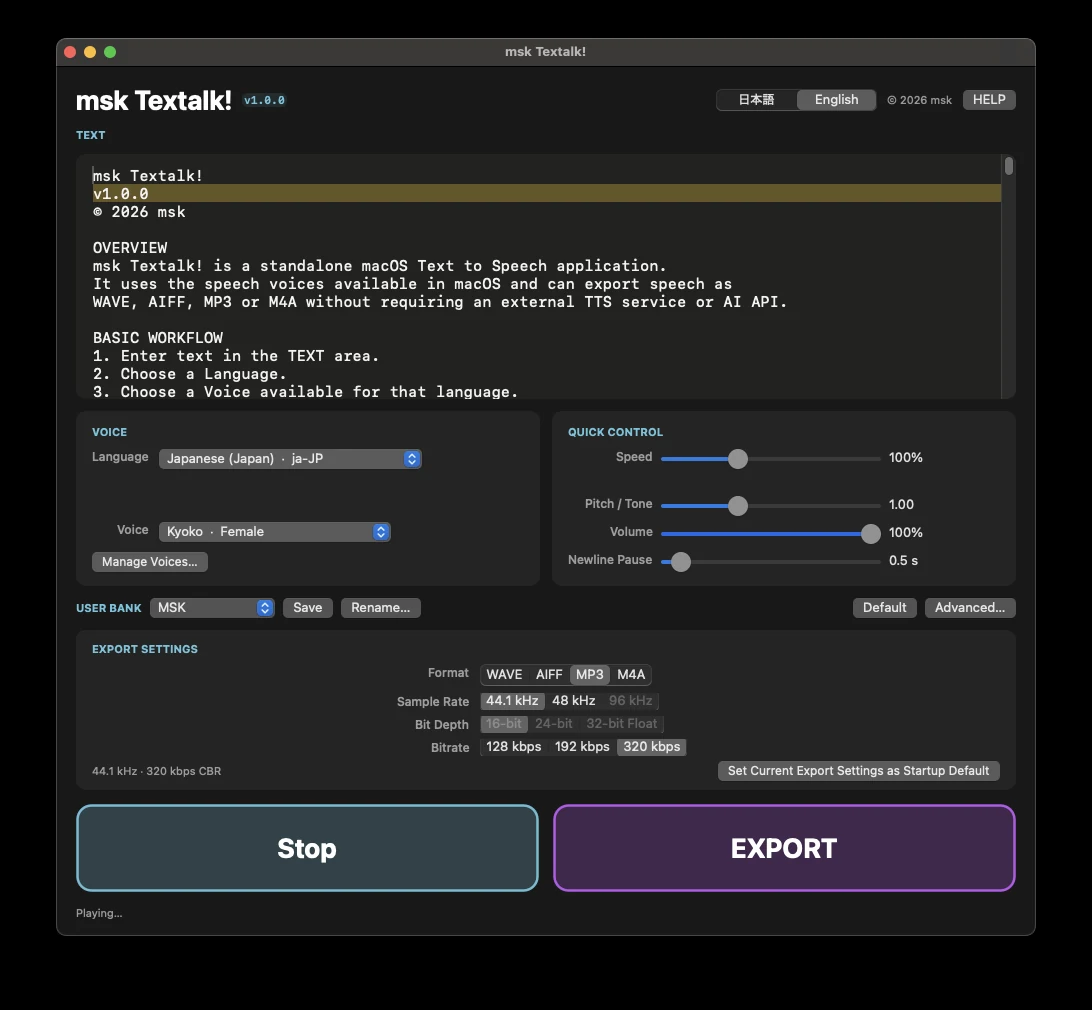This screenshot has width=1092, height=1010.
Task: Open the USER BANK dropdown showing MSK
Action: pos(212,607)
